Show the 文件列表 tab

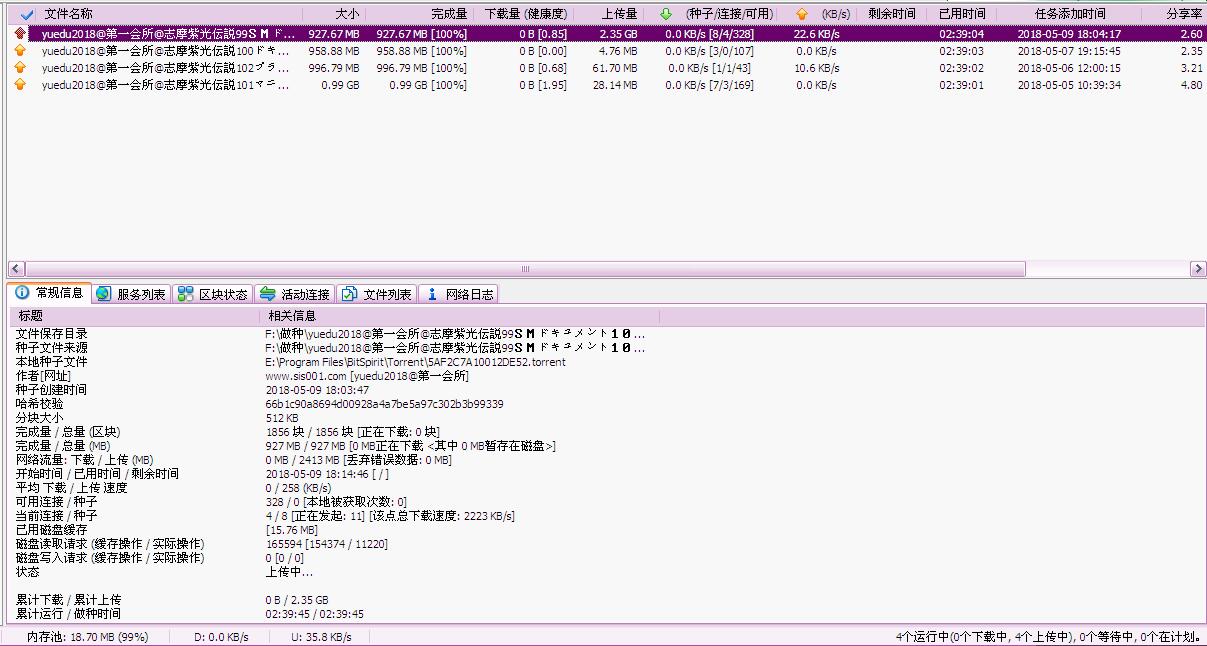click(376, 294)
